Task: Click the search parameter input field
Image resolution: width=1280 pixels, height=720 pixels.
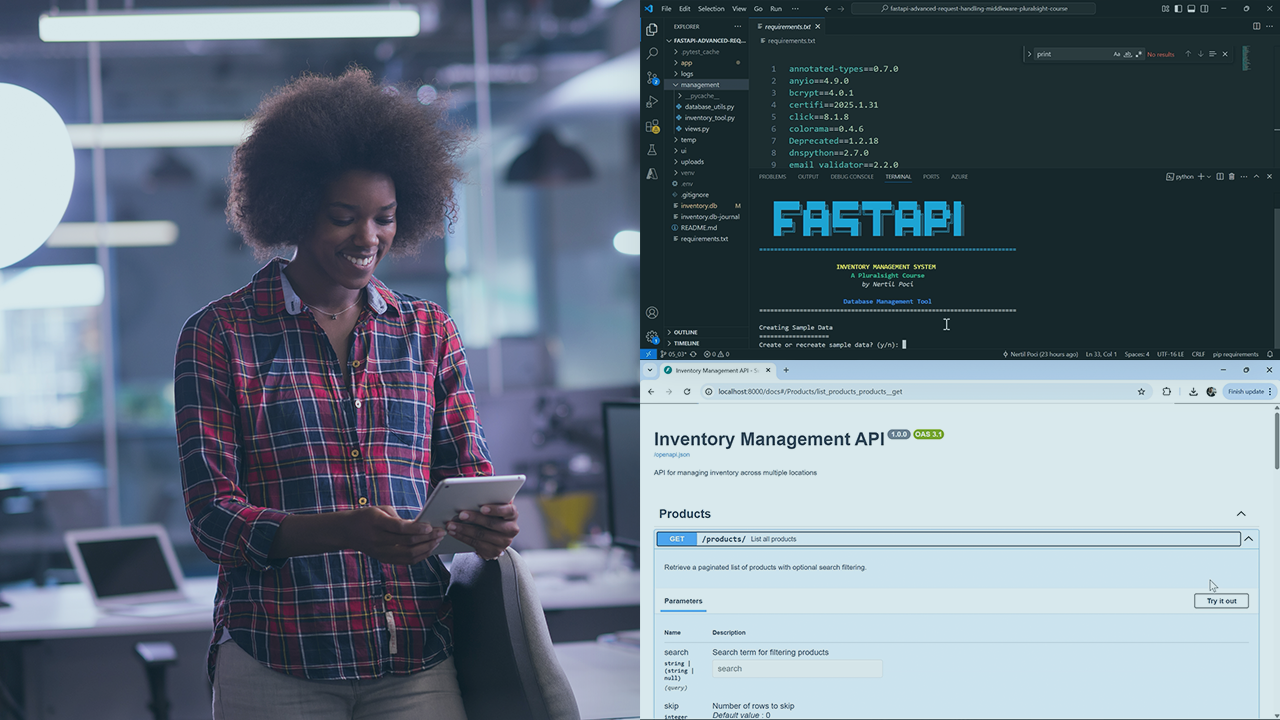Action: [x=797, y=669]
